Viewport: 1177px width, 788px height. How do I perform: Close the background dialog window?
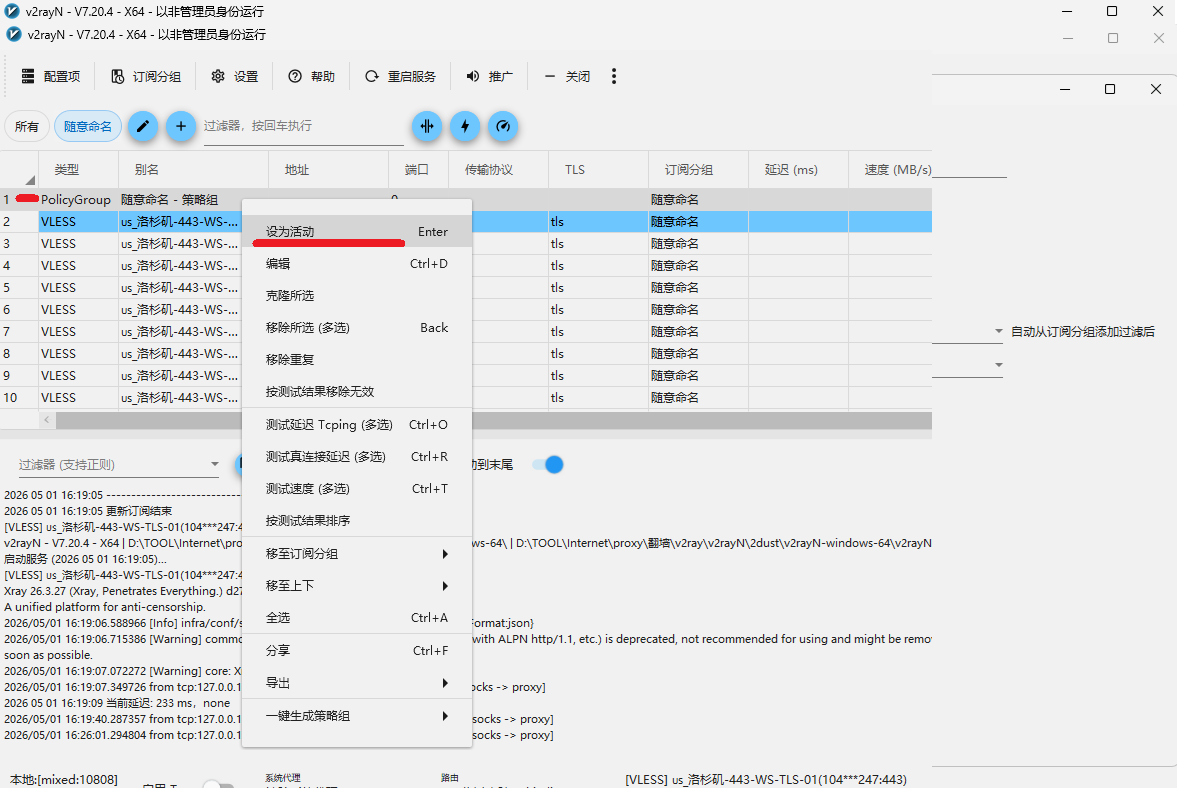(x=1156, y=89)
